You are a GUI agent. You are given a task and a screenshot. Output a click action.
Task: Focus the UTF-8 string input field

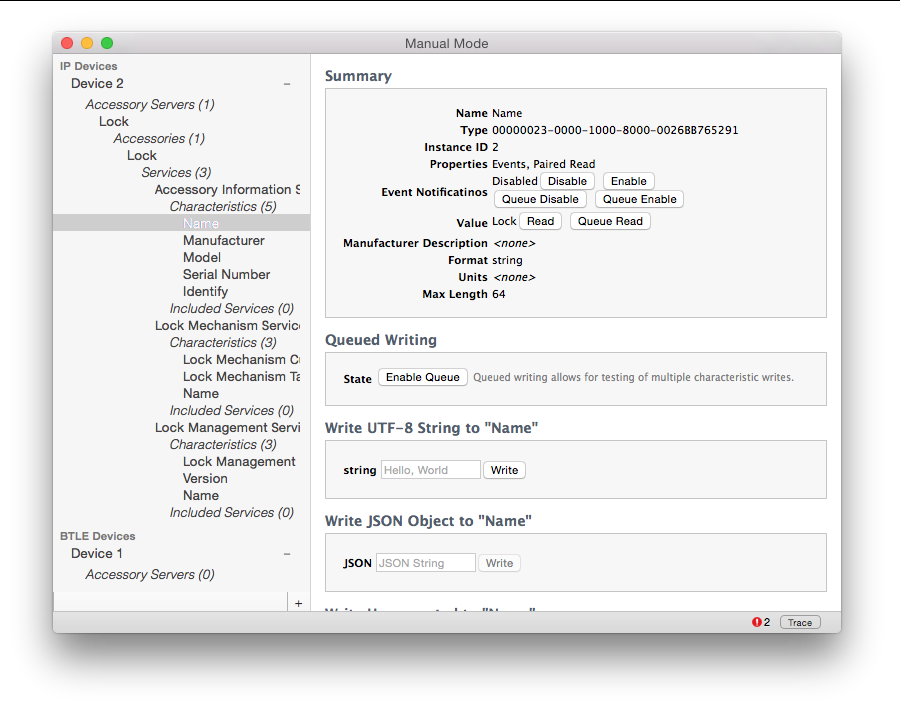click(430, 470)
